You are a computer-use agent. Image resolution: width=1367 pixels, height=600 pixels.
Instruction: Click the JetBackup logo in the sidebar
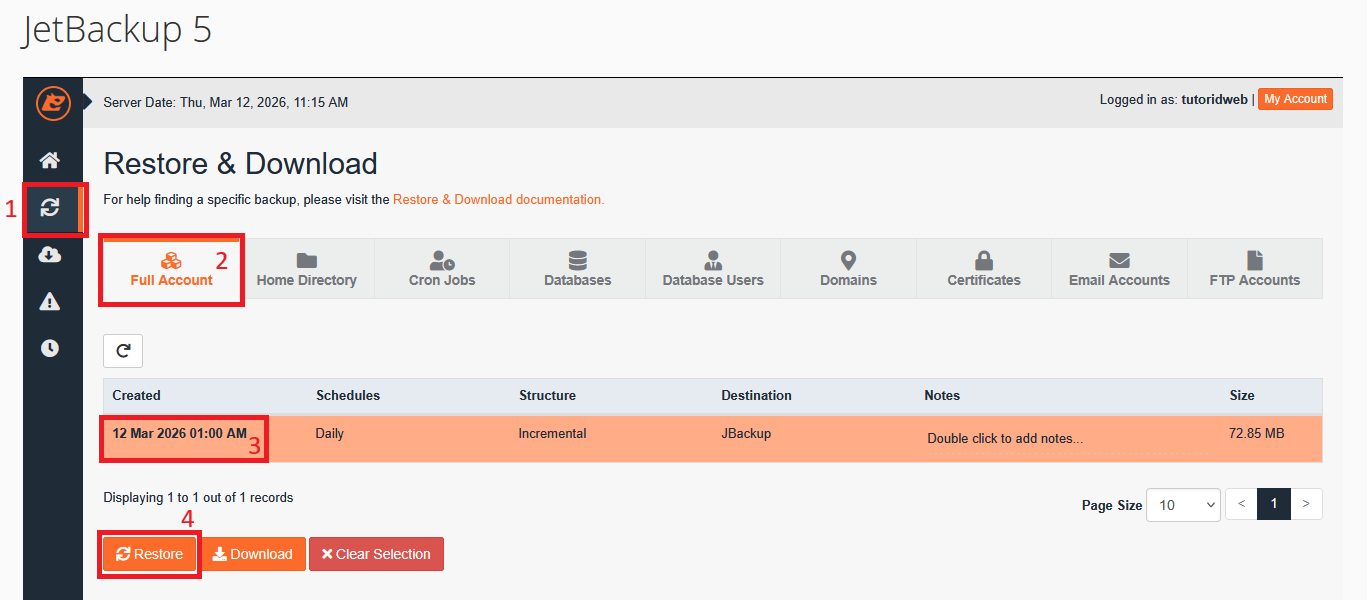(x=52, y=103)
